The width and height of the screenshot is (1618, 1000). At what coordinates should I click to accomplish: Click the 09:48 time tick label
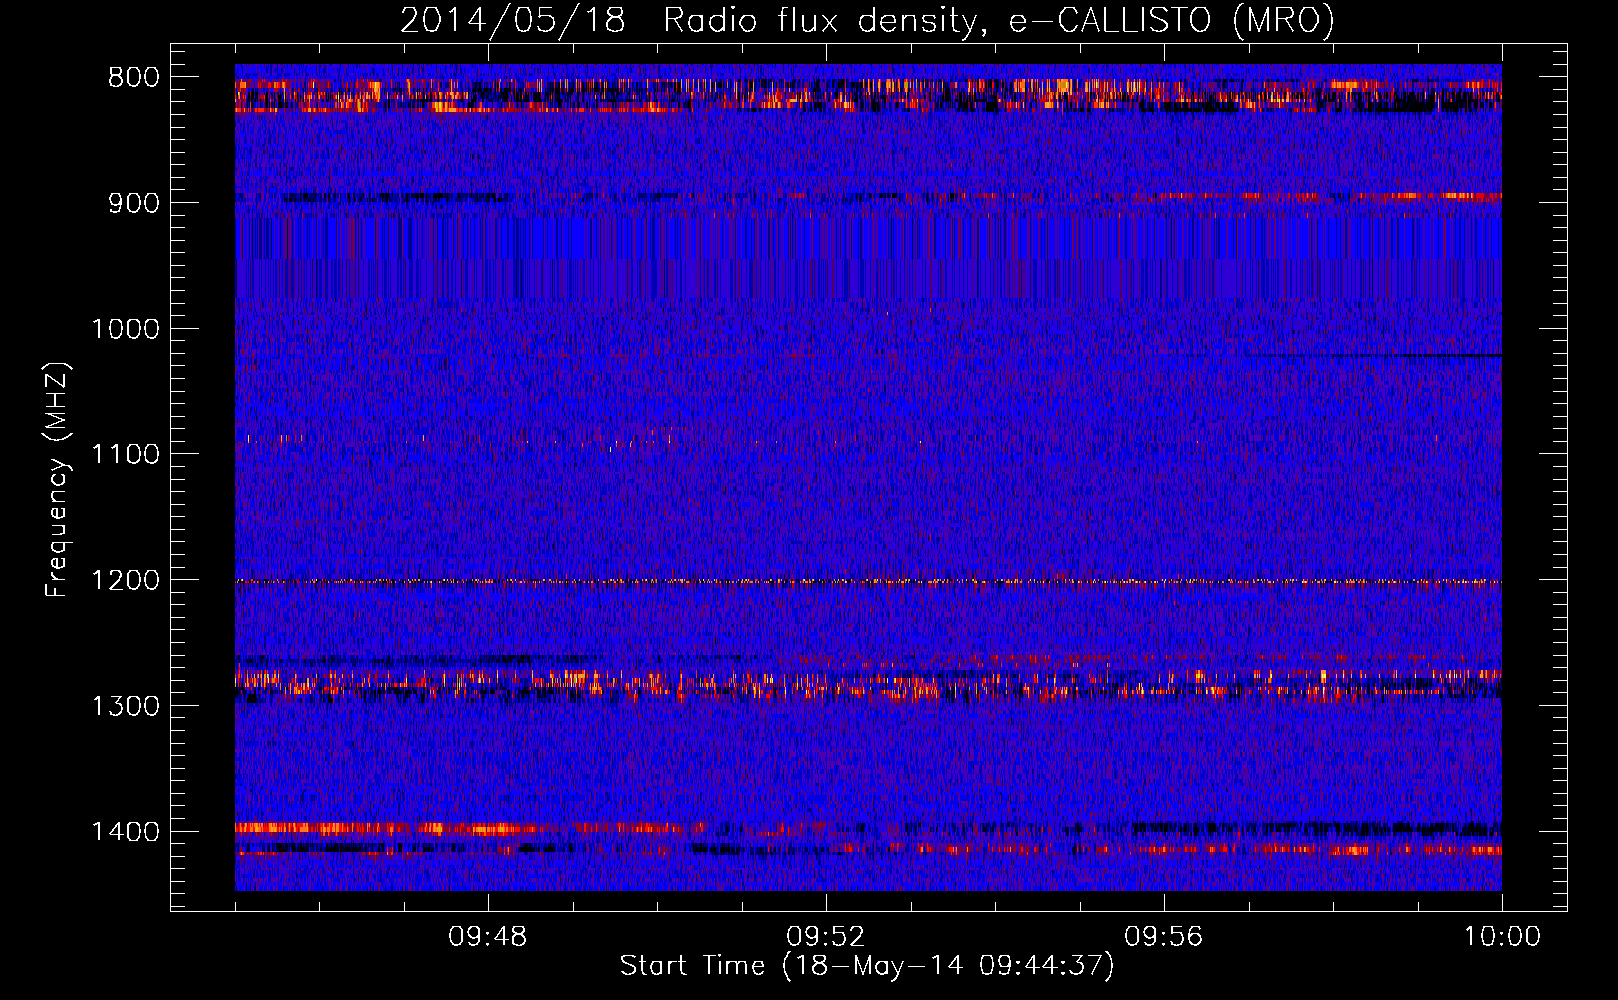click(487, 937)
